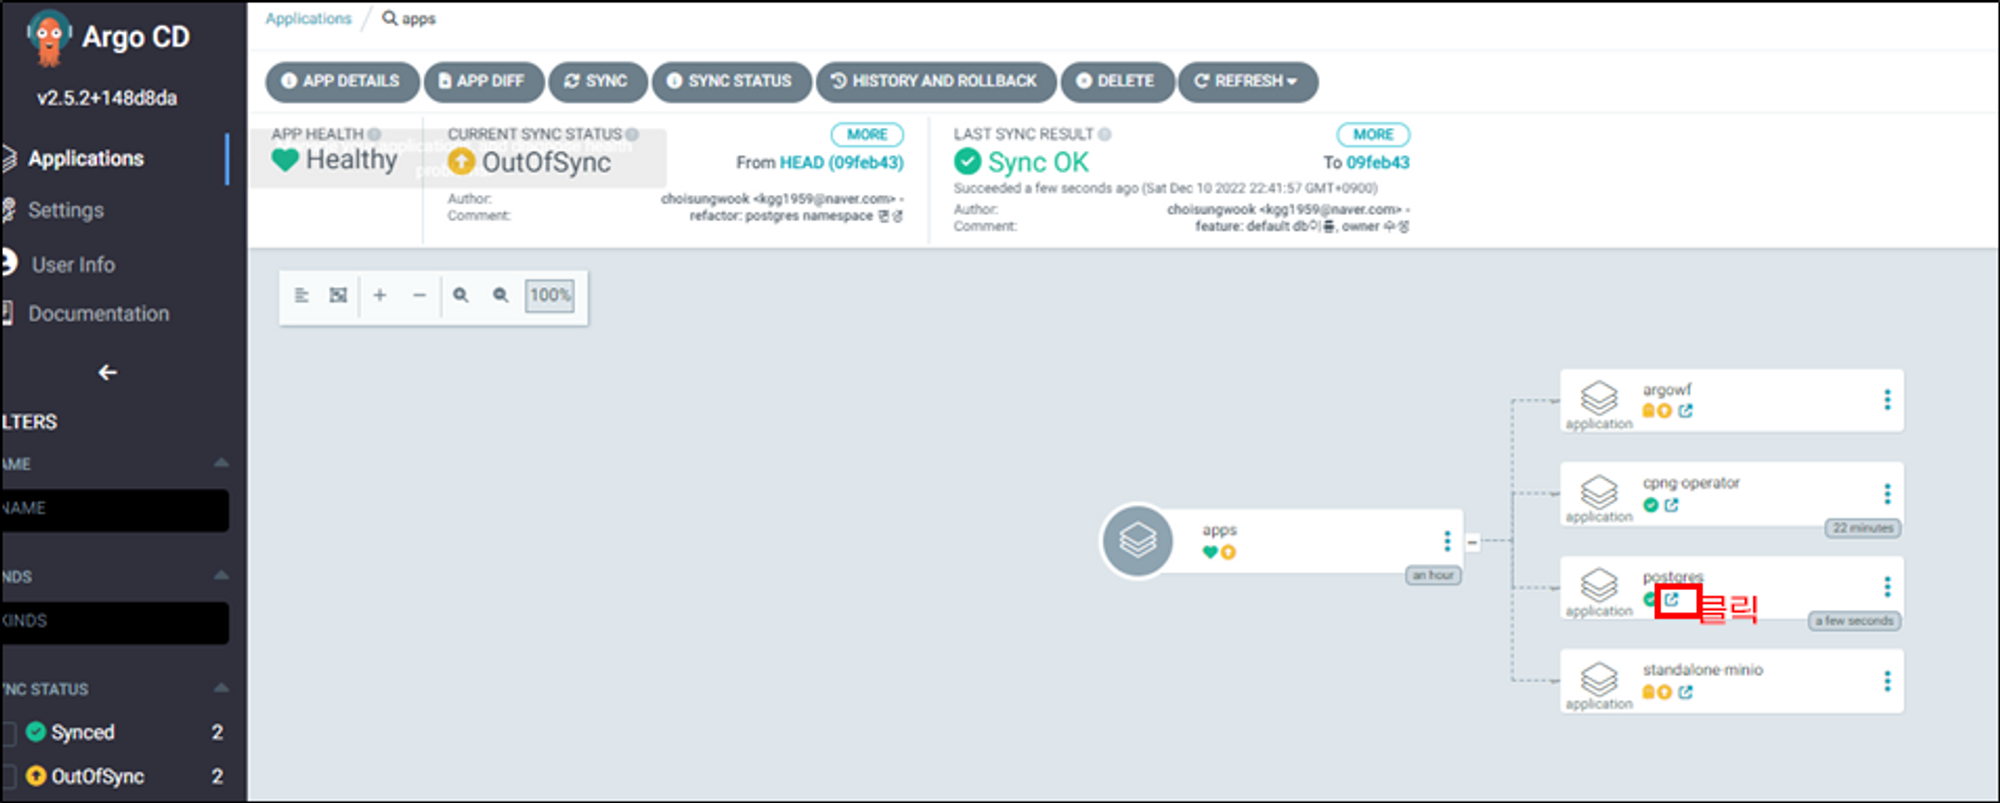Open the standalone-minio node three-dot menu
Viewport: 2000px width, 803px height.
1887,681
